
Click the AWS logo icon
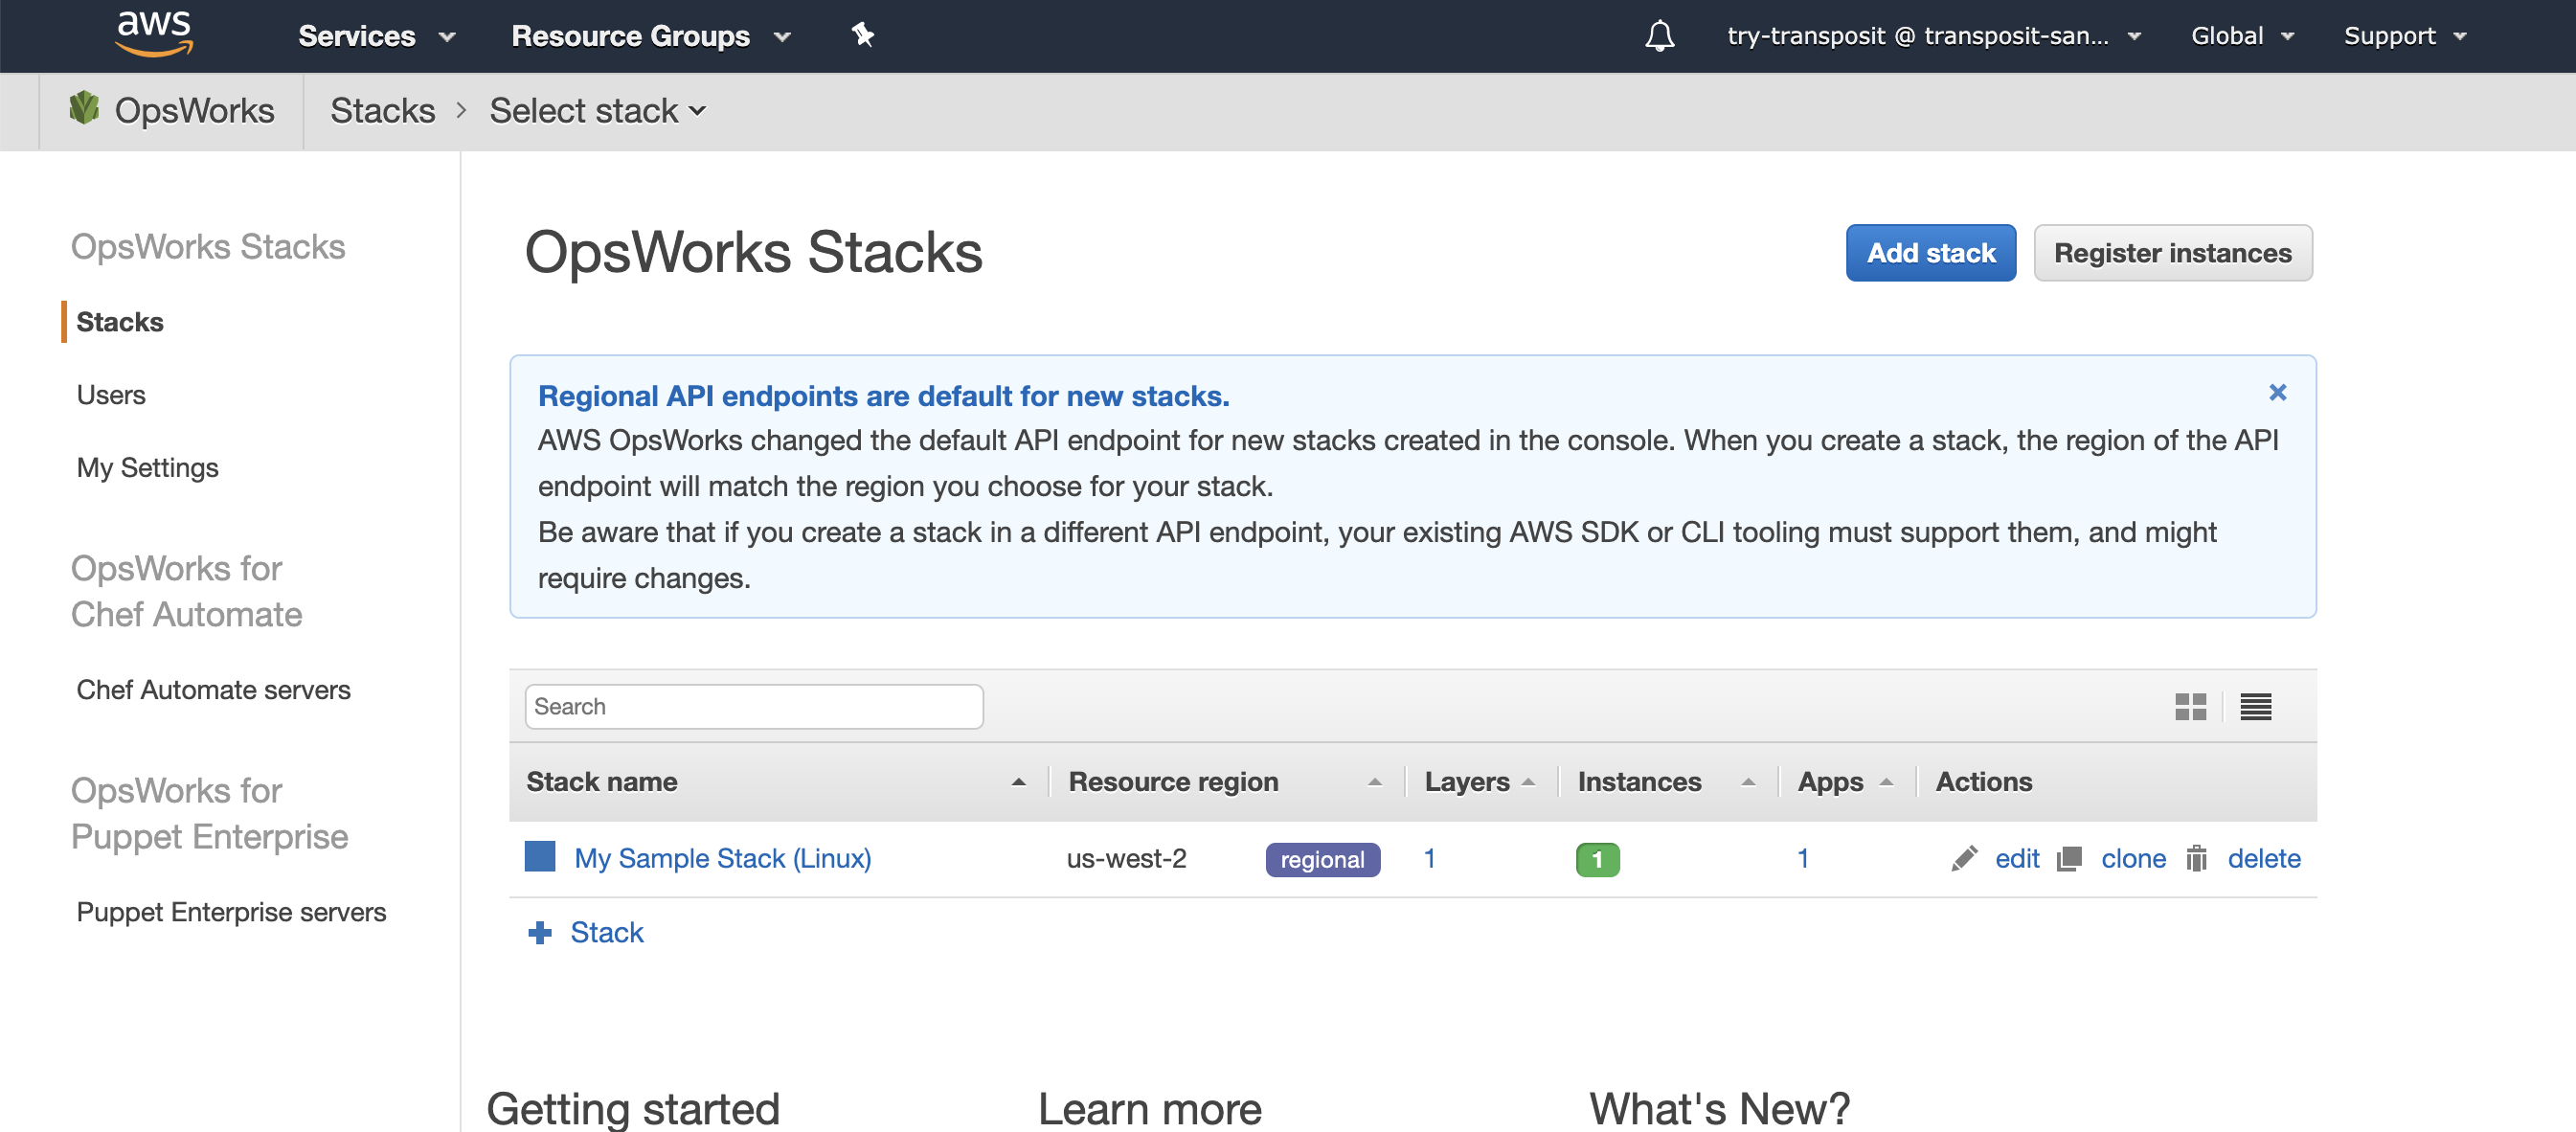pyautogui.click(x=154, y=33)
